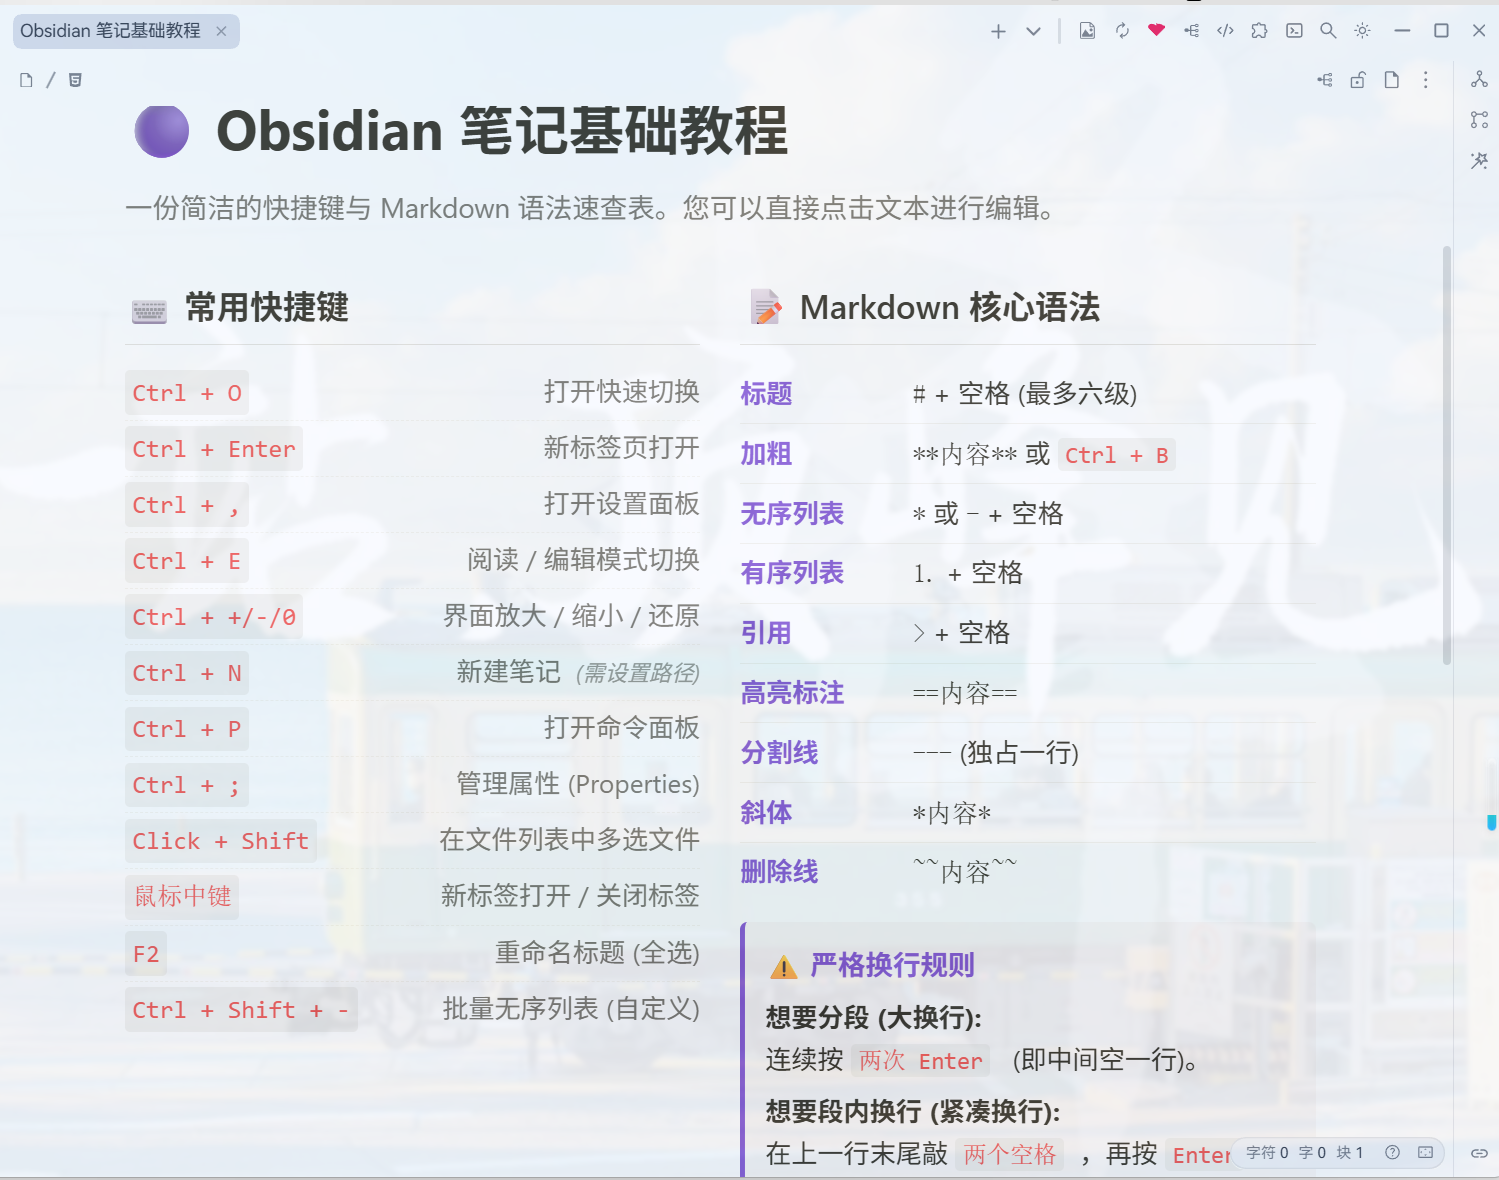The width and height of the screenshot is (1499, 1180).
Task: Click the 标题 syntax label
Action: [x=766, y=394]
